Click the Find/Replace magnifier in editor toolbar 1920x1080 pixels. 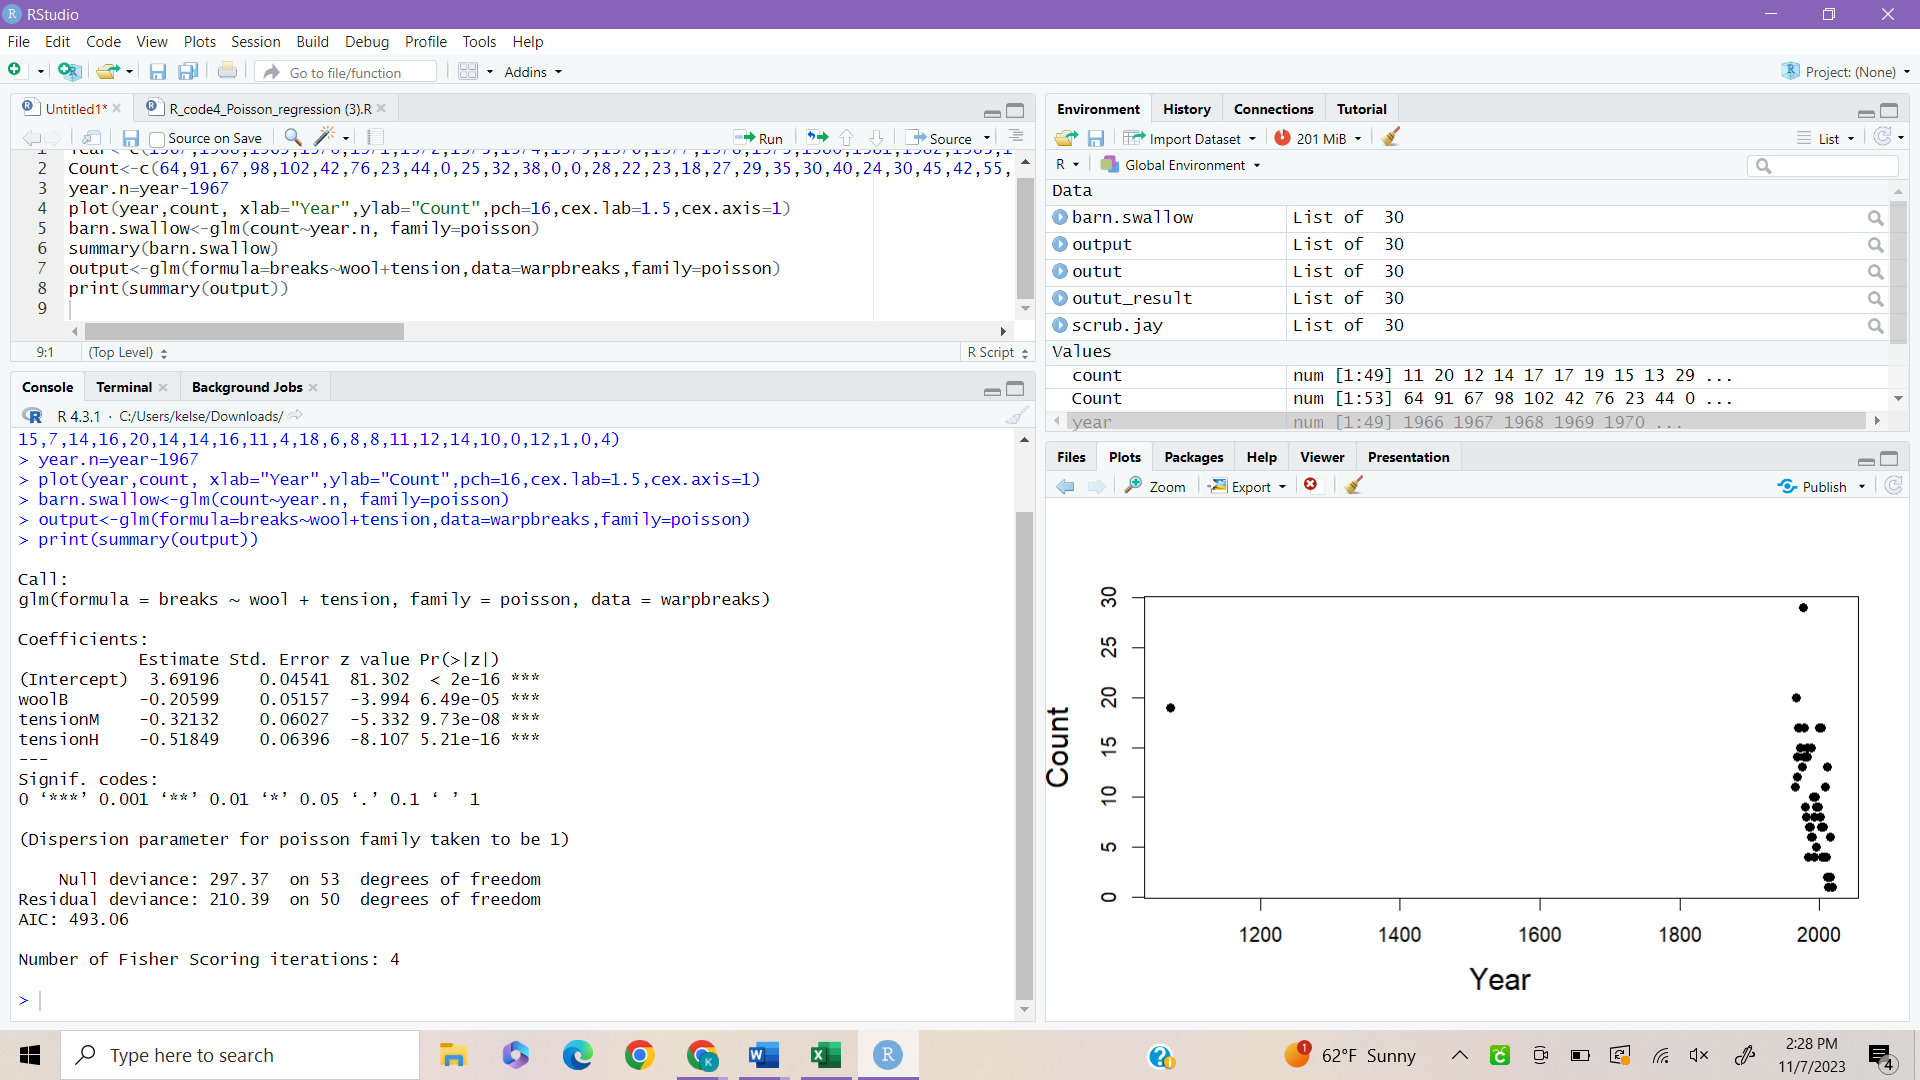(293, 137)
